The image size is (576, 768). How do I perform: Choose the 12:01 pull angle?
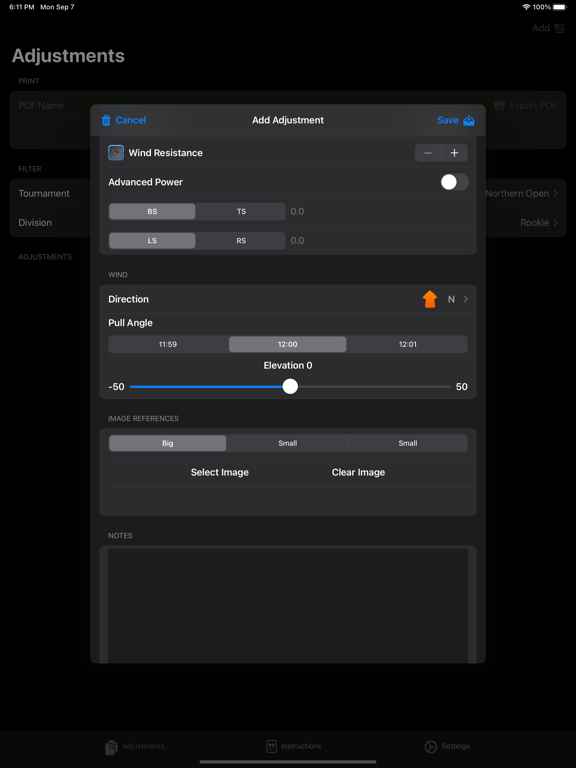[x=408, y=344]
